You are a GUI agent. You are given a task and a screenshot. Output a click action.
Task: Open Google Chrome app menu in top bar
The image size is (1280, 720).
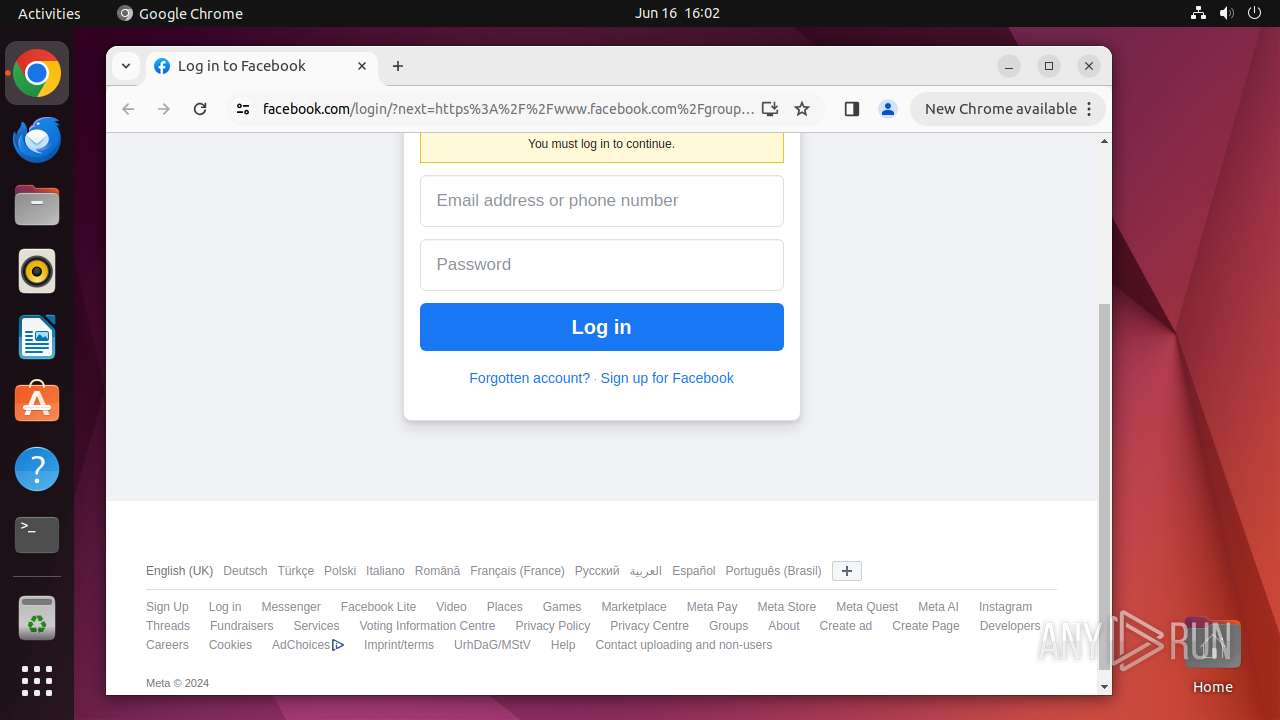tap(180, 13)
